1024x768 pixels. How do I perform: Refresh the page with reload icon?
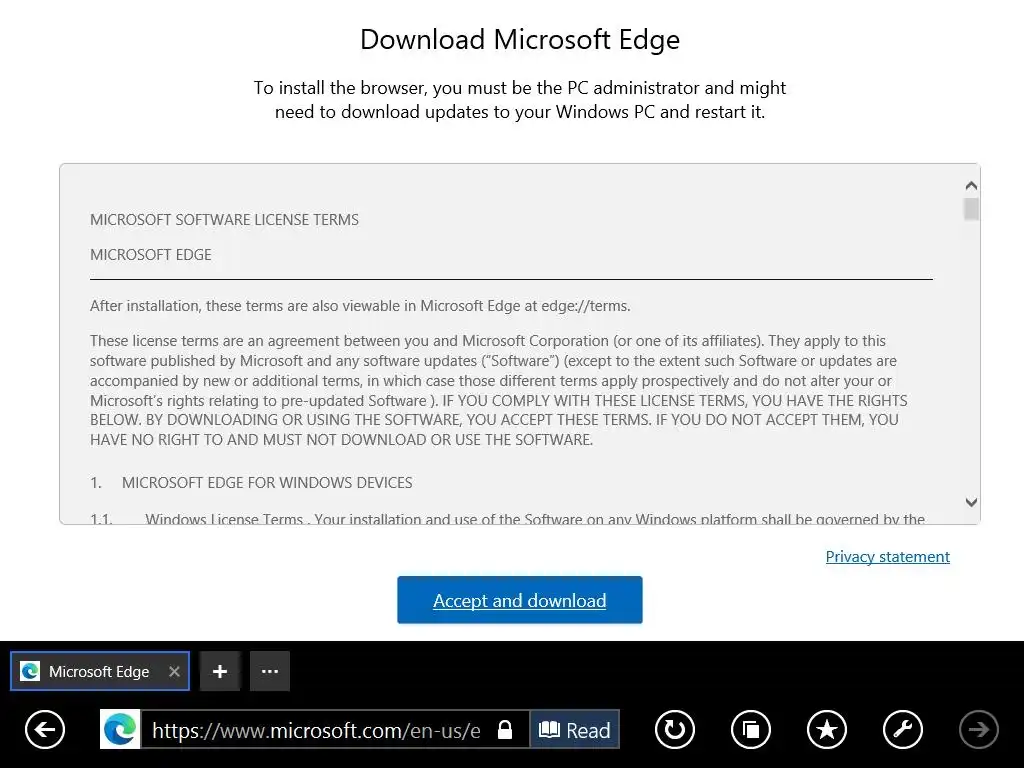pyautogui.click(x=675, y=729)
